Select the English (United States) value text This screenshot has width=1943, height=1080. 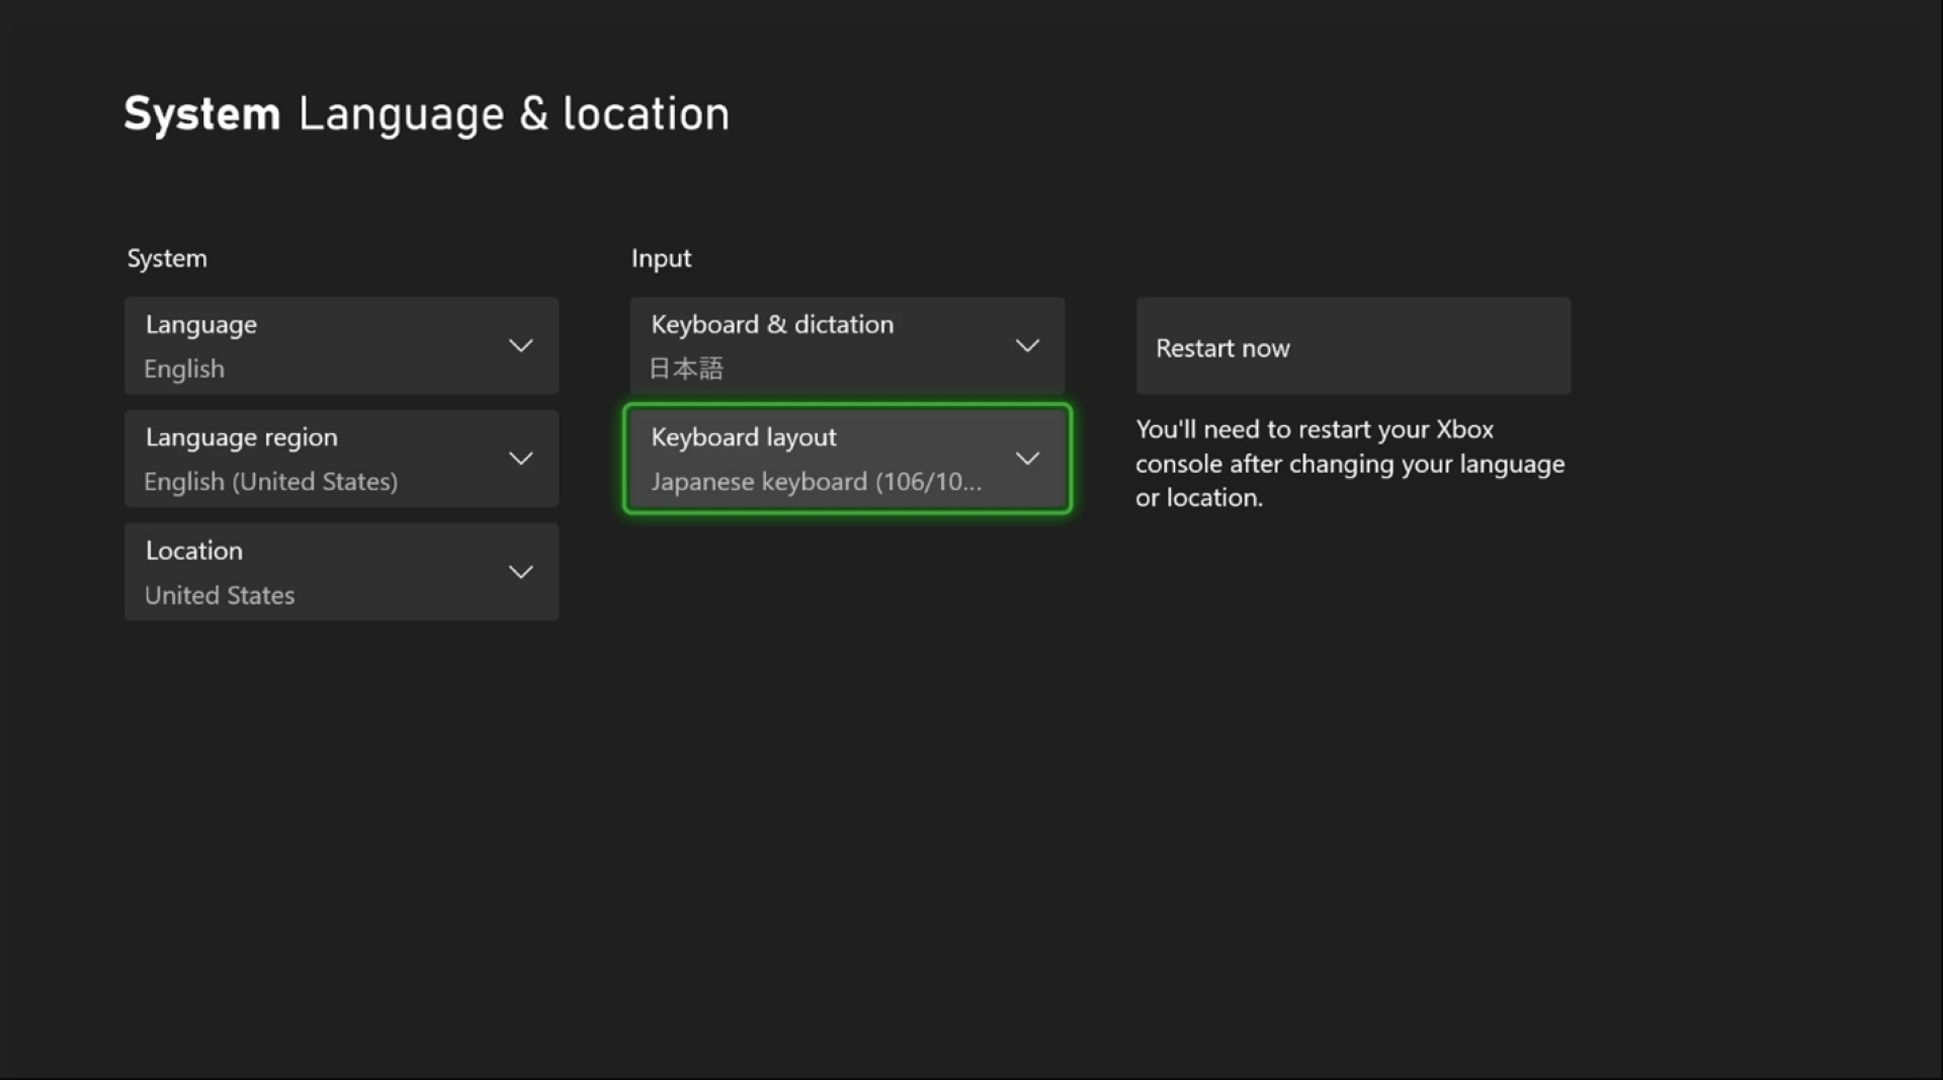tap(271, 482)
